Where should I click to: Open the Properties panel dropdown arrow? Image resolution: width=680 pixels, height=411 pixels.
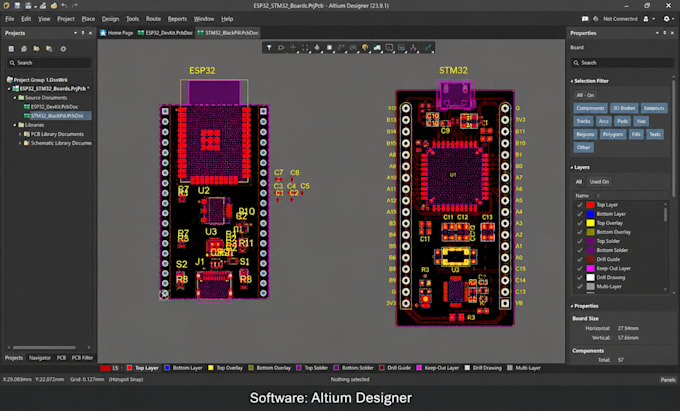point(657,33)
